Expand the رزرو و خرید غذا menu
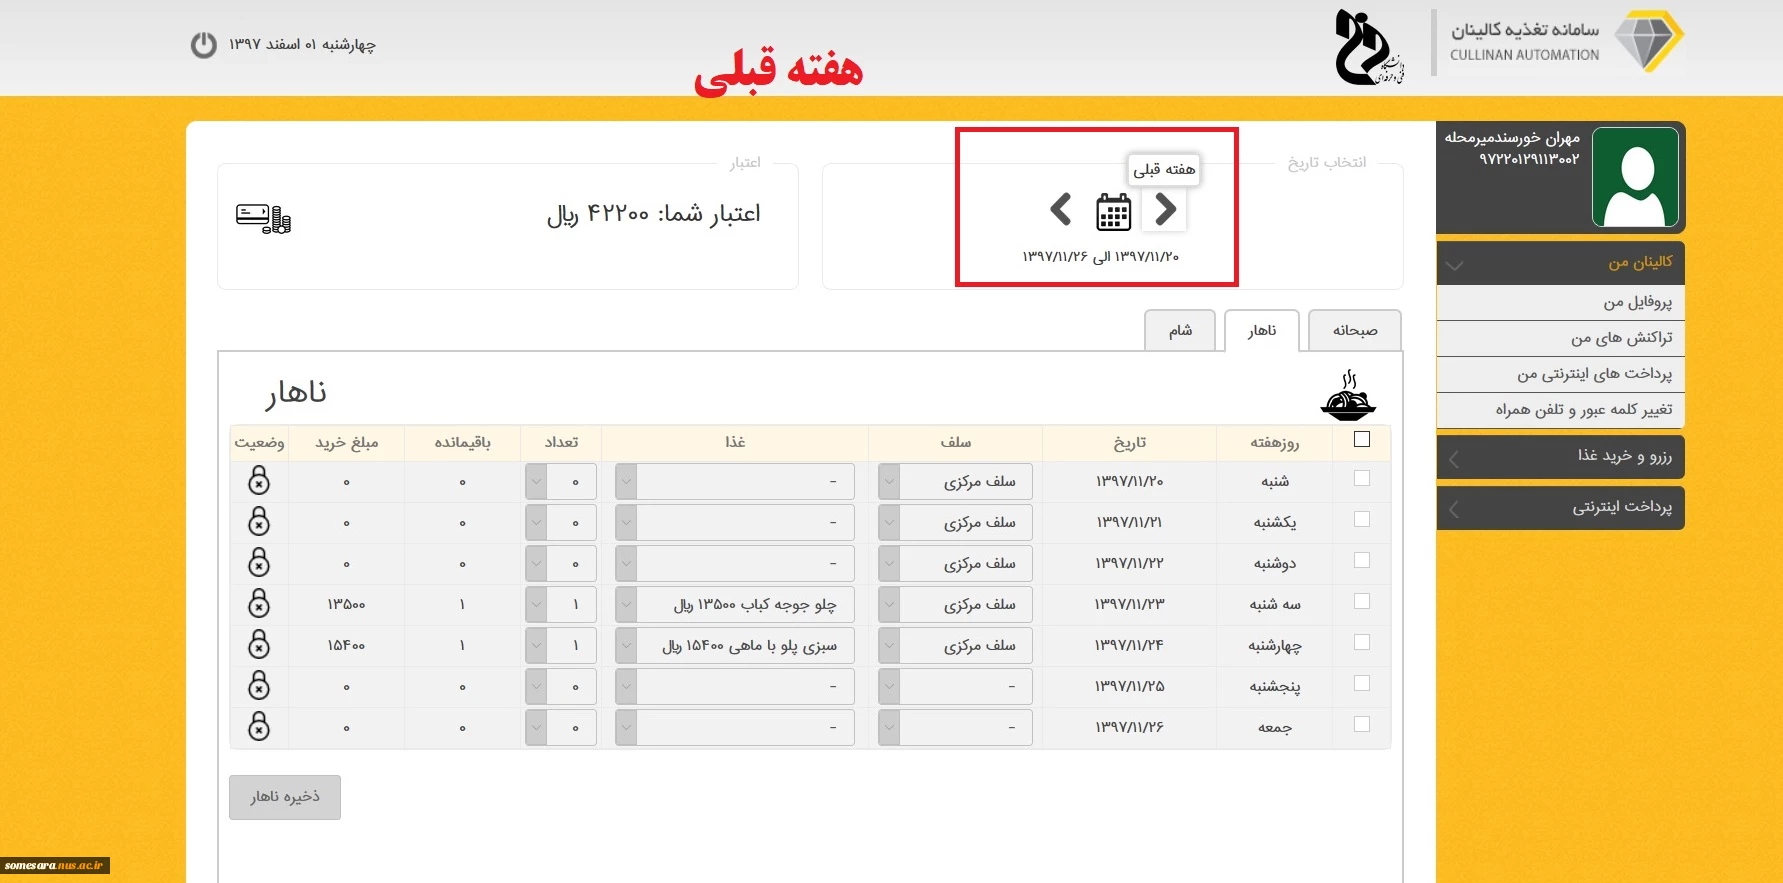The width and height of the screenshot is (1783, 883). (x=1560, y=457)
